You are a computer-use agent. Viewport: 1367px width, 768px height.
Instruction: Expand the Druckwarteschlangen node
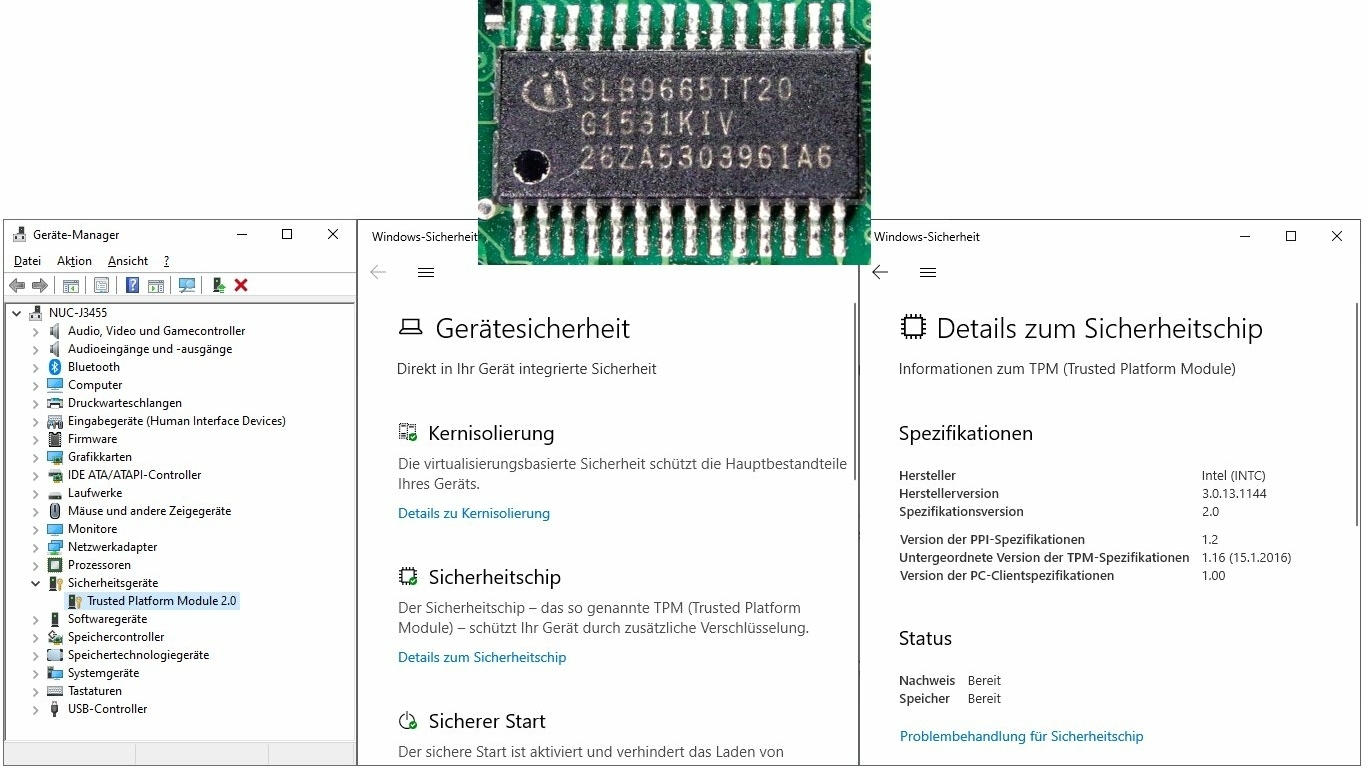point(36,403)
